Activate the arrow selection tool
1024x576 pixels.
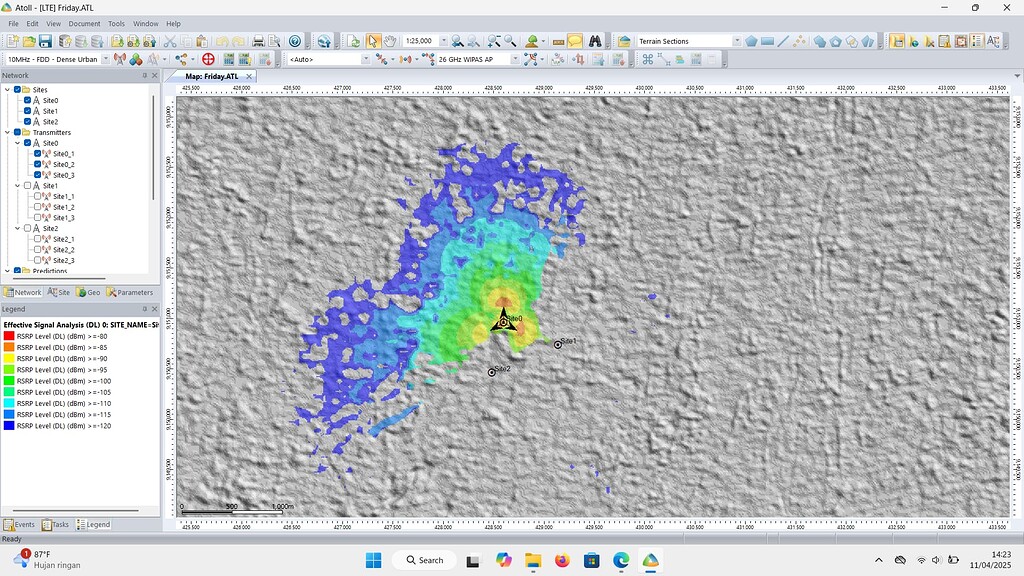tap(373, 41)
